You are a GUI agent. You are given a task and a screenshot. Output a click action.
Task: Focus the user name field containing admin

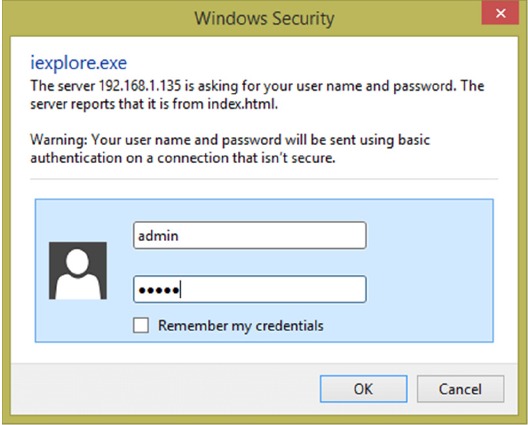pyautogui.click(x=250, y=235)
